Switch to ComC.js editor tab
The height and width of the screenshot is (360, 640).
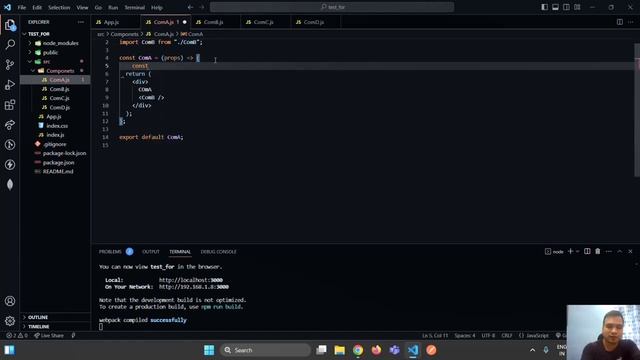pos(266,22)
